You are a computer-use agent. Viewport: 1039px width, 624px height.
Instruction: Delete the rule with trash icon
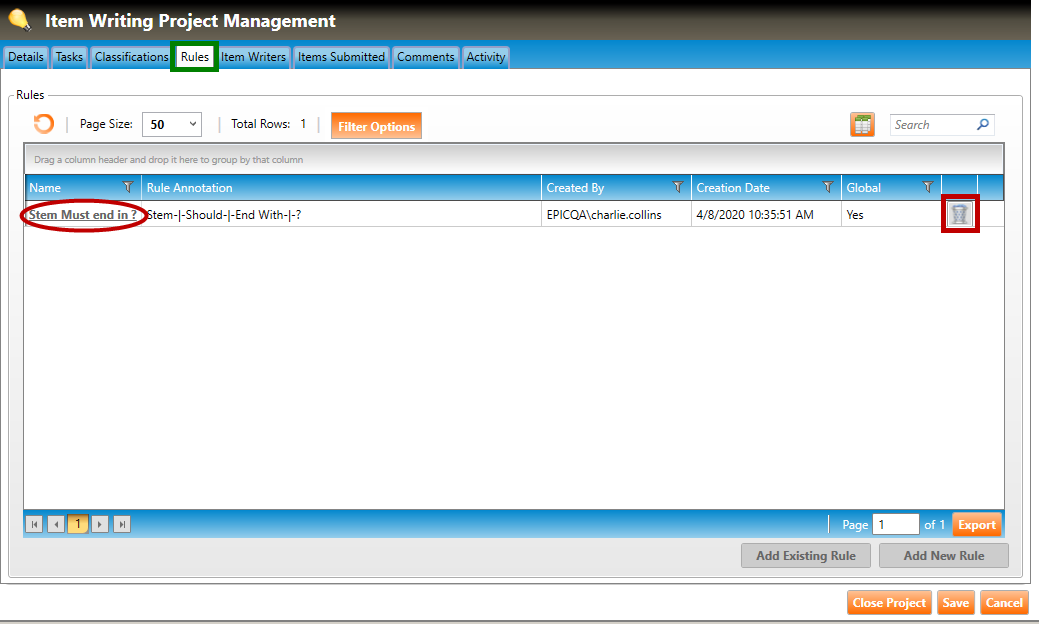(960, 214)
